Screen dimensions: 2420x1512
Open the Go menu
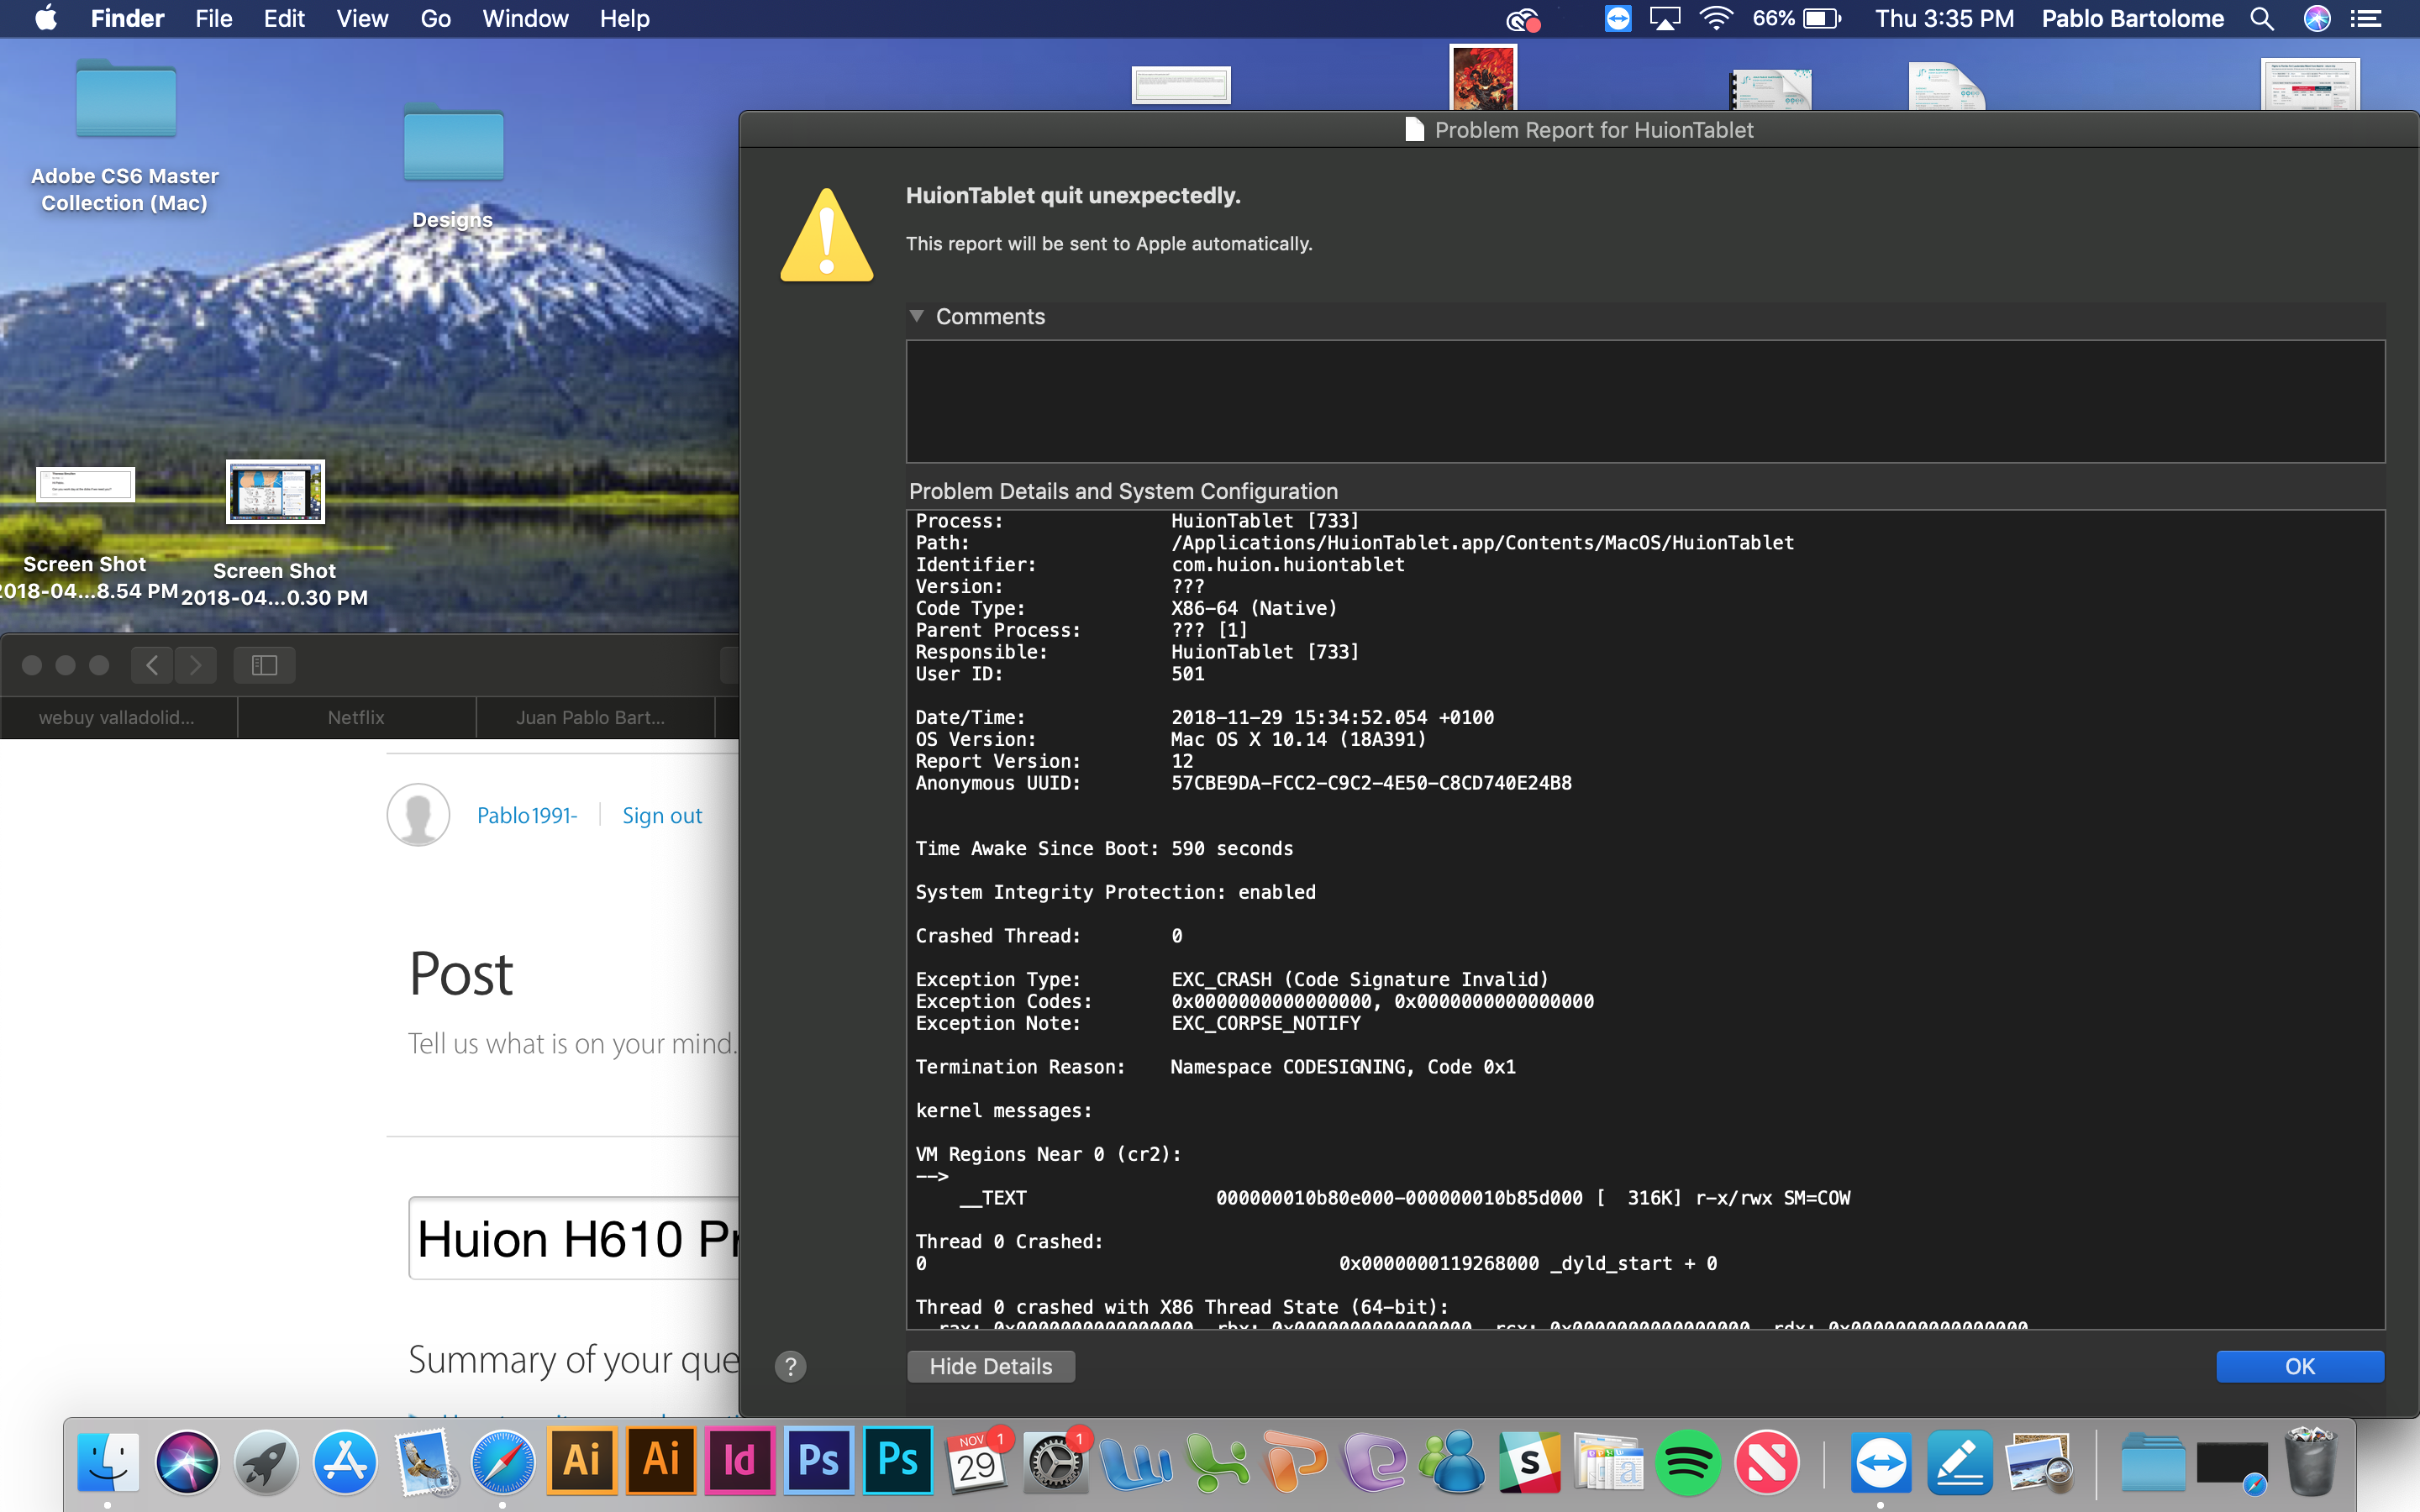pyautogui.click(x=435, y=19)
